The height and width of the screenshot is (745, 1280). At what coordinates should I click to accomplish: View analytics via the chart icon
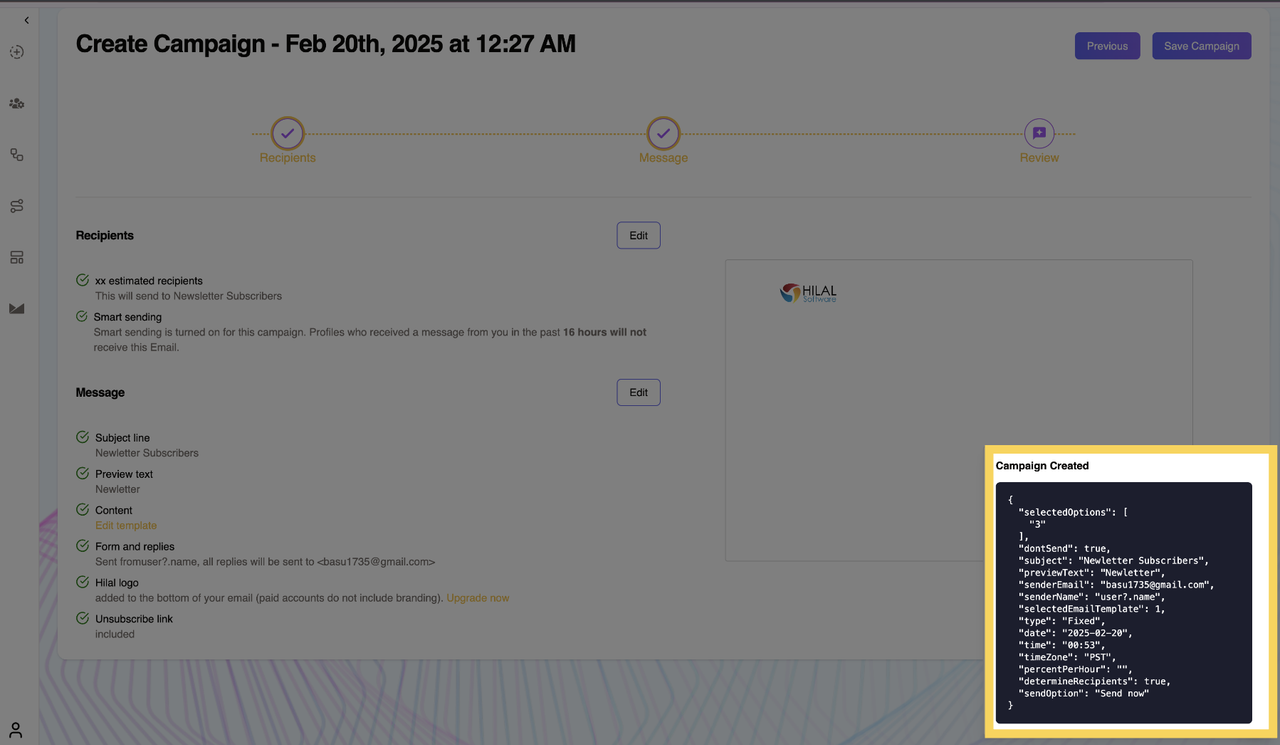pos(16,308)
